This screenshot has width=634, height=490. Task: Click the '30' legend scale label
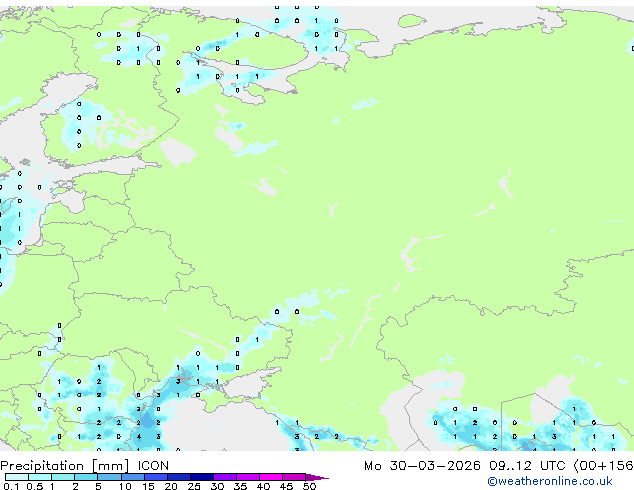coord(217,486)
